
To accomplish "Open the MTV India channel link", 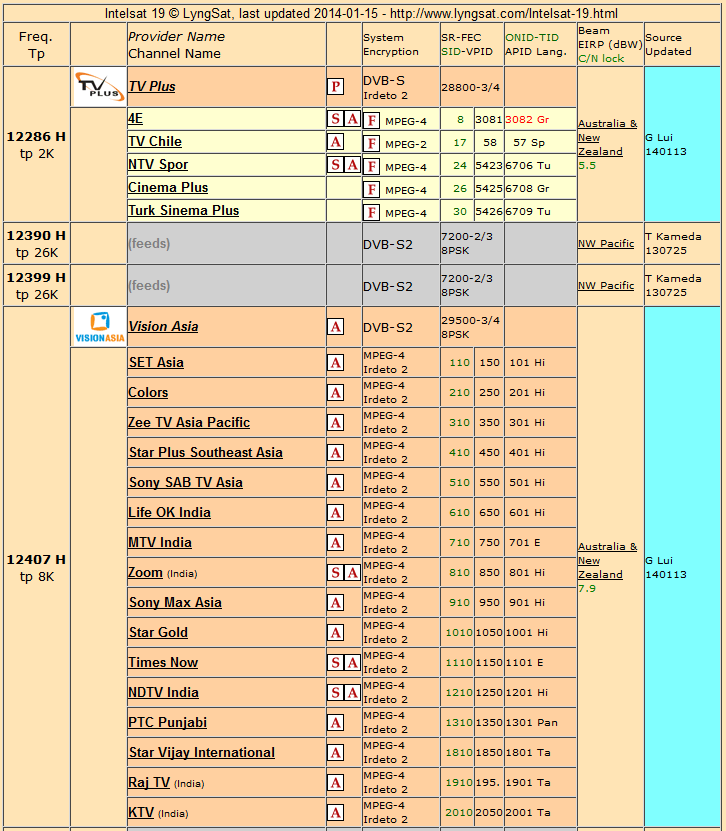I will (160, 543).
